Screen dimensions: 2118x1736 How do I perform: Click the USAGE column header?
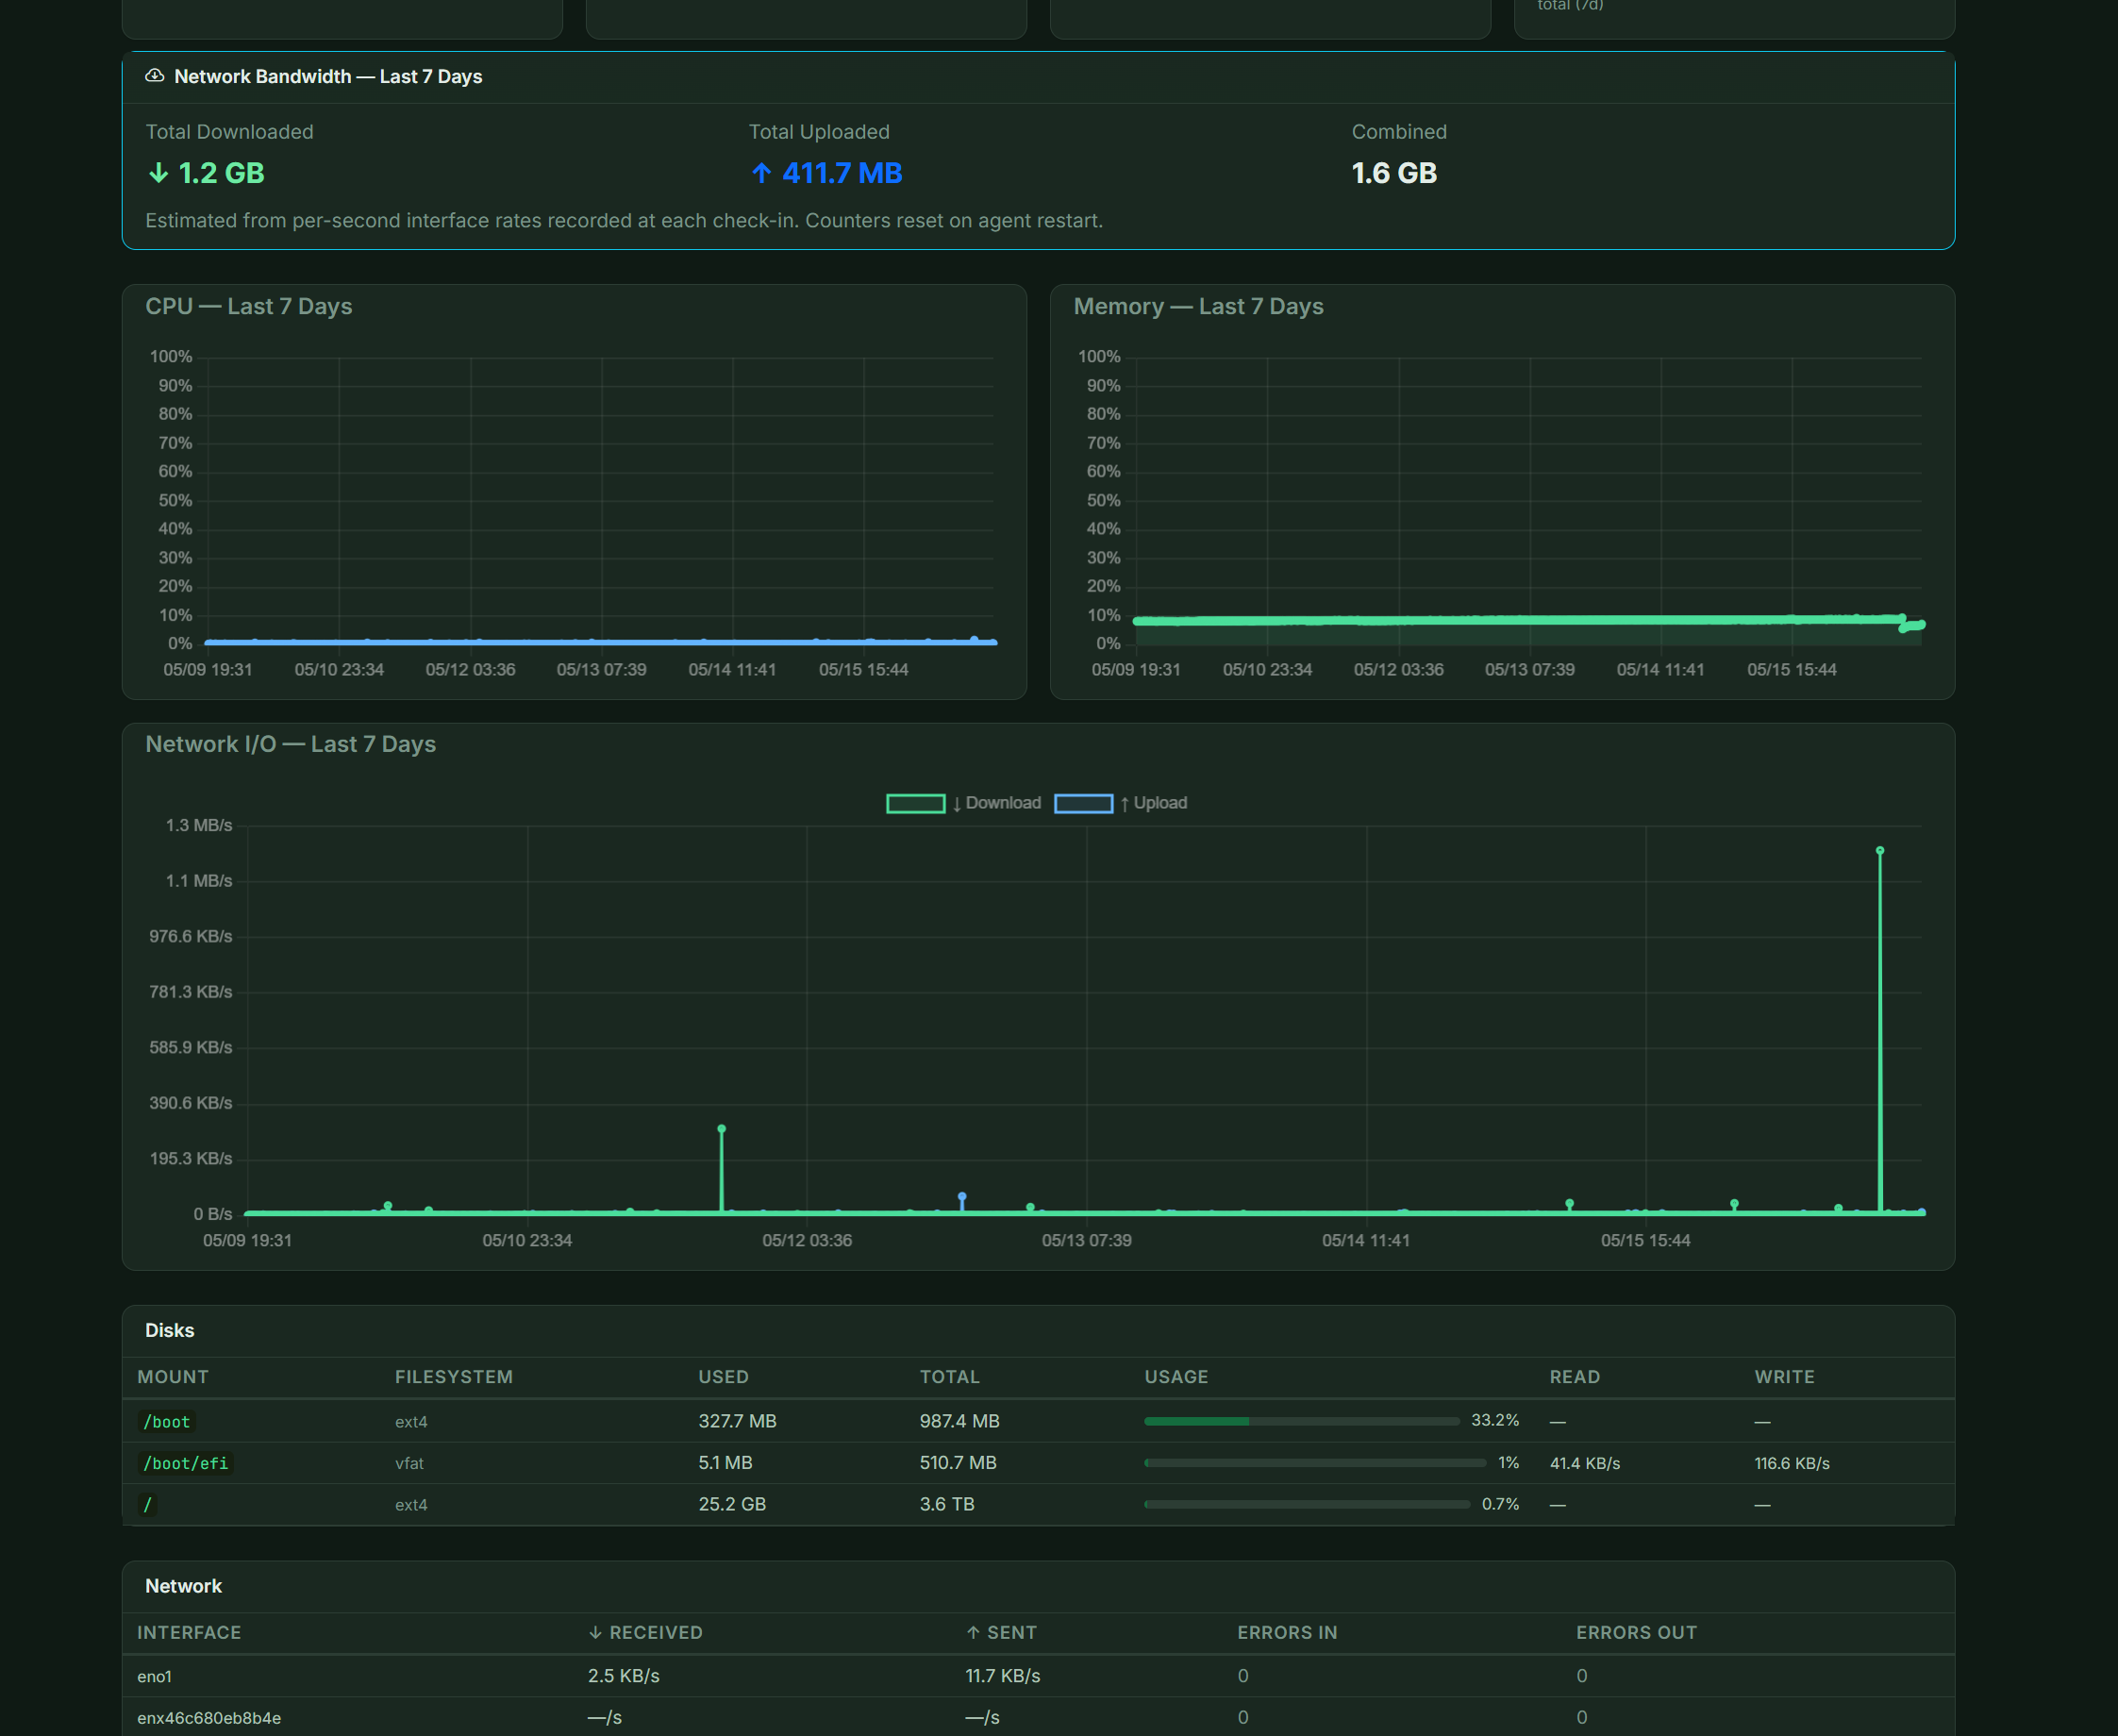pos(1176,1377)
